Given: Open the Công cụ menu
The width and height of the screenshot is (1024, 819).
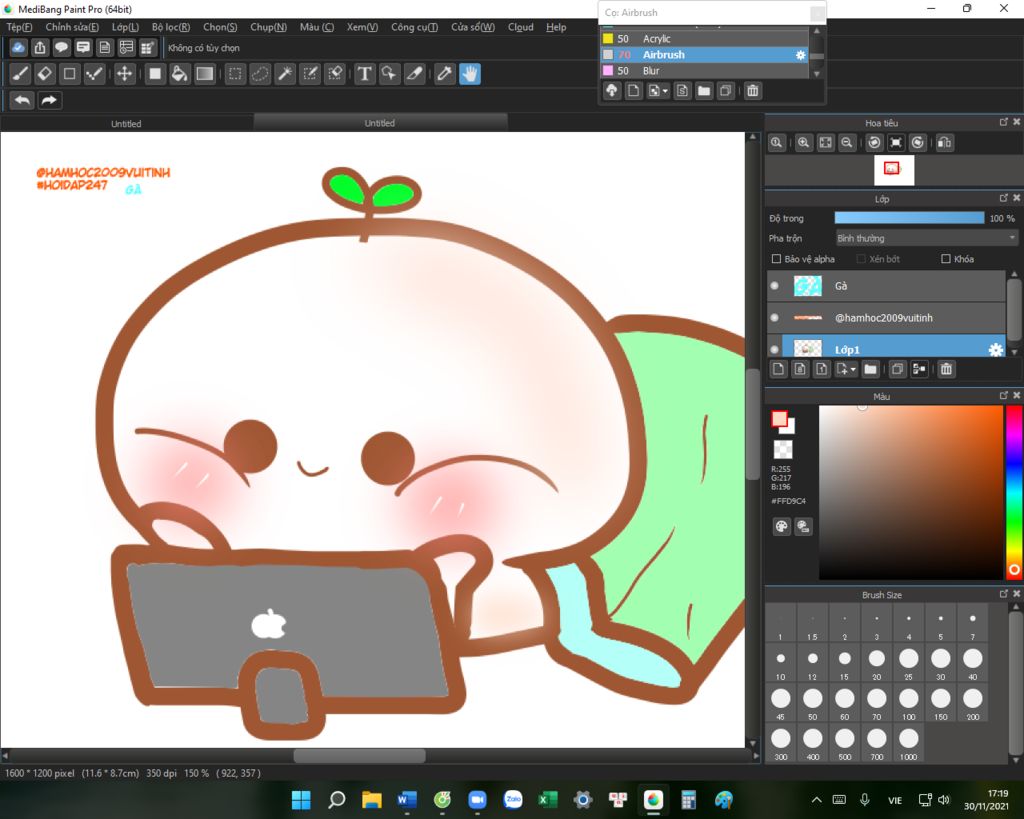Looking at the screenshot, I should [x=414, y=27].
